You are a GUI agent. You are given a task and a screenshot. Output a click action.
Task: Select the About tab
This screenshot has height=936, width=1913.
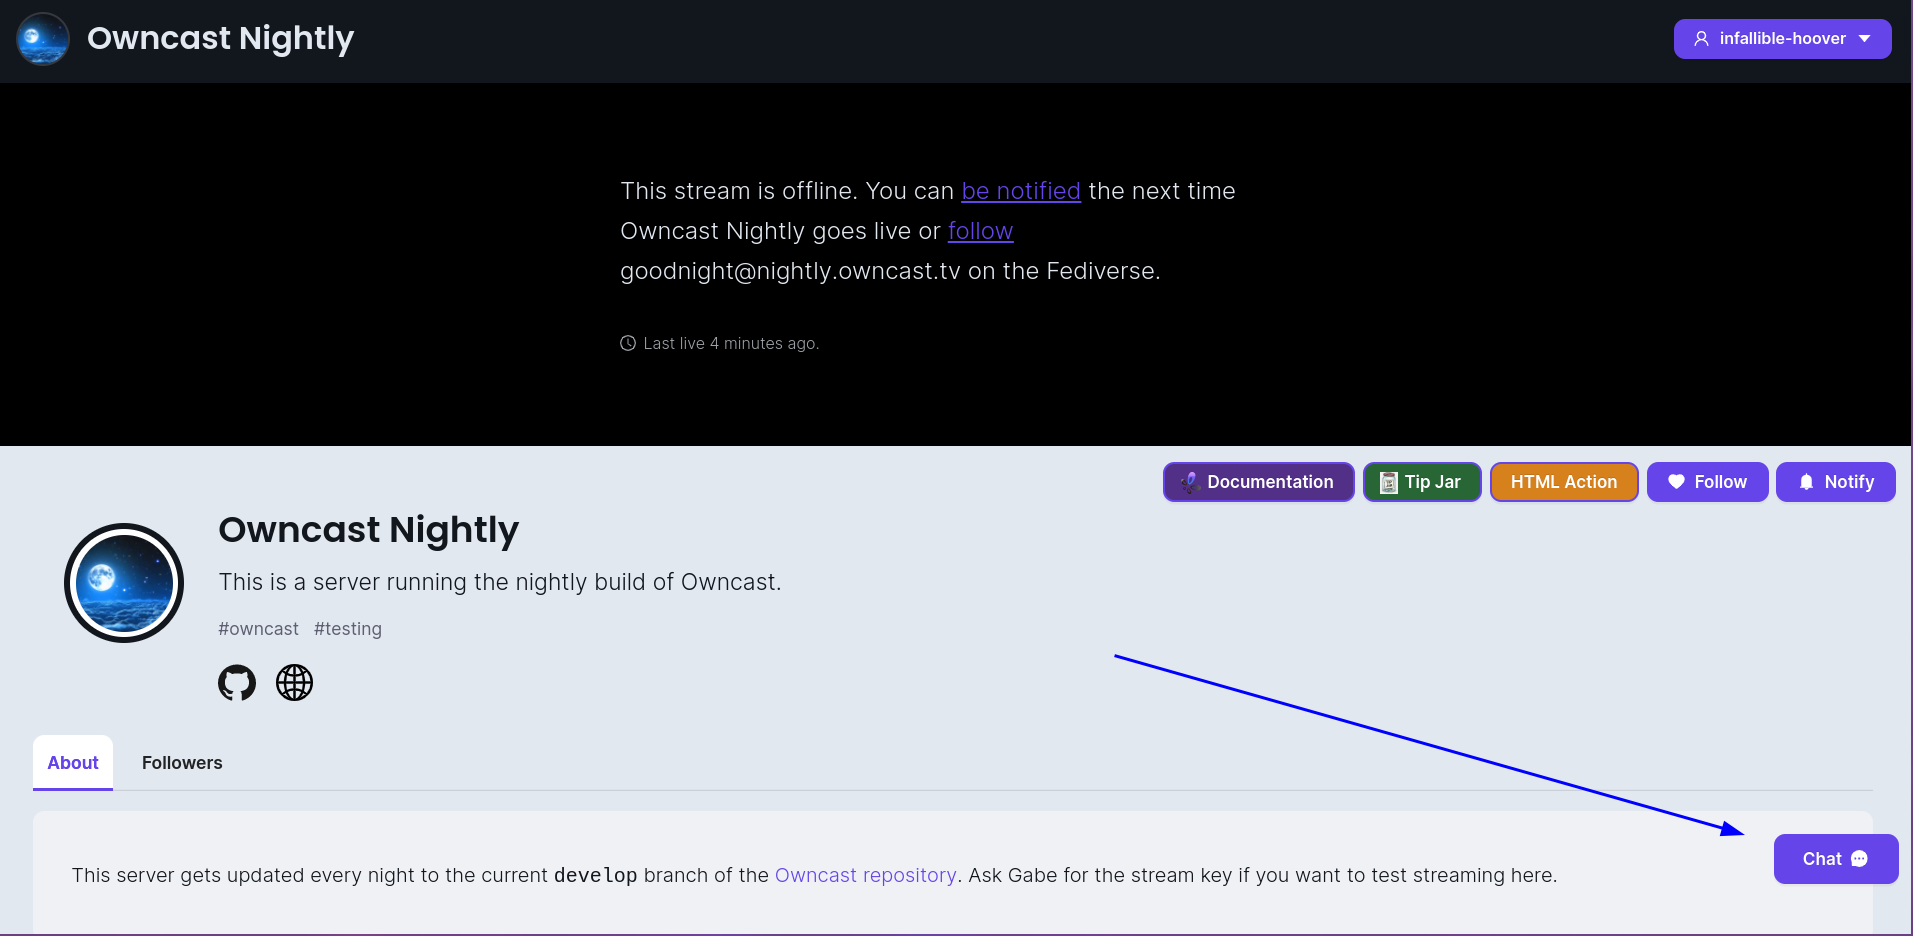click(72, 762)
